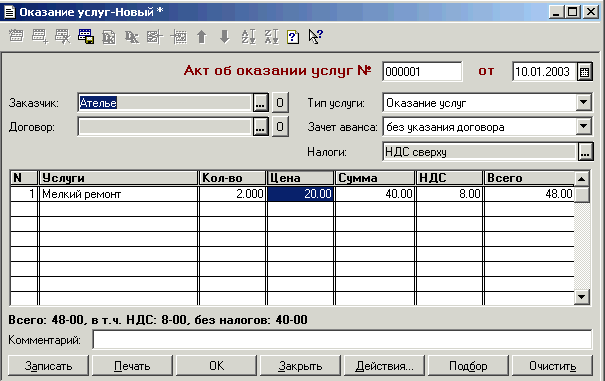Minimize the Оказание услуг window

(x=556, y=12)
